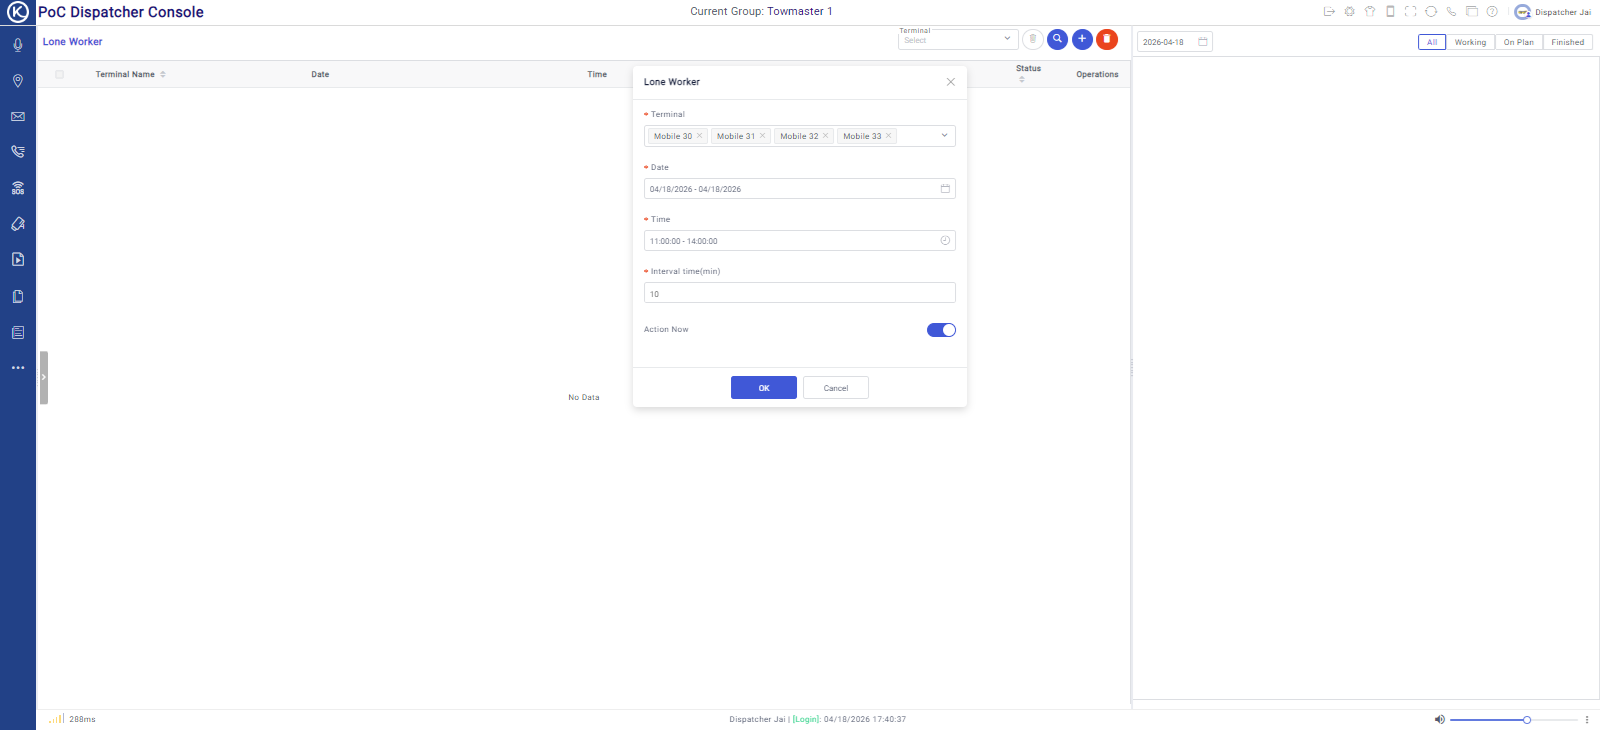The image size is (1600, 730).
Task: Open settings gear in top bar
Action: click(x=1349, y=12)
